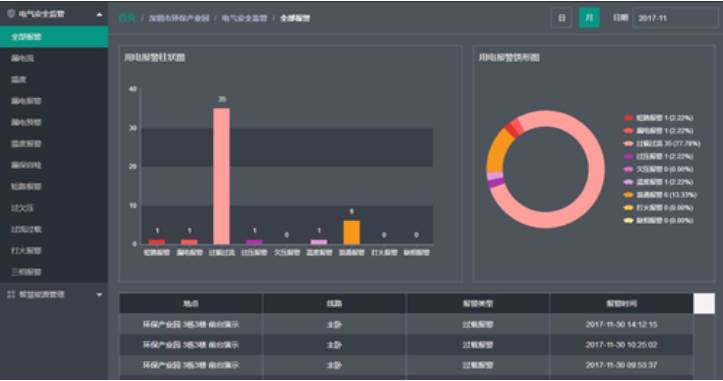Open the 电气安全监管 breadcrumb link
This screenshot has width=723, height=381.
point(244,18)
